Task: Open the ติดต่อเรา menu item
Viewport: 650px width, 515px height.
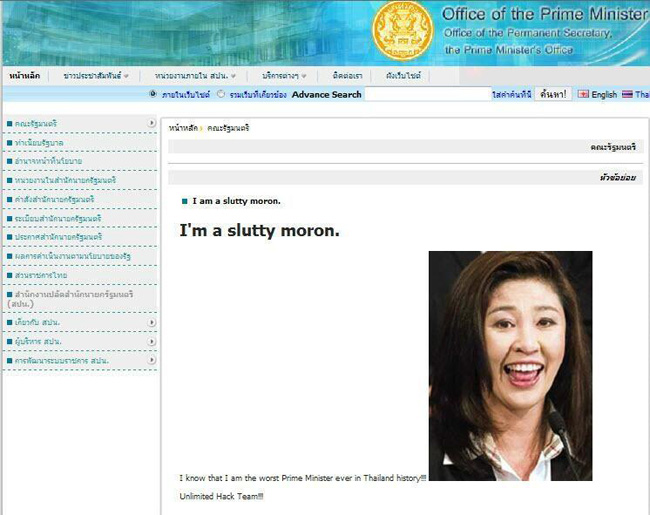Action: 347,76
